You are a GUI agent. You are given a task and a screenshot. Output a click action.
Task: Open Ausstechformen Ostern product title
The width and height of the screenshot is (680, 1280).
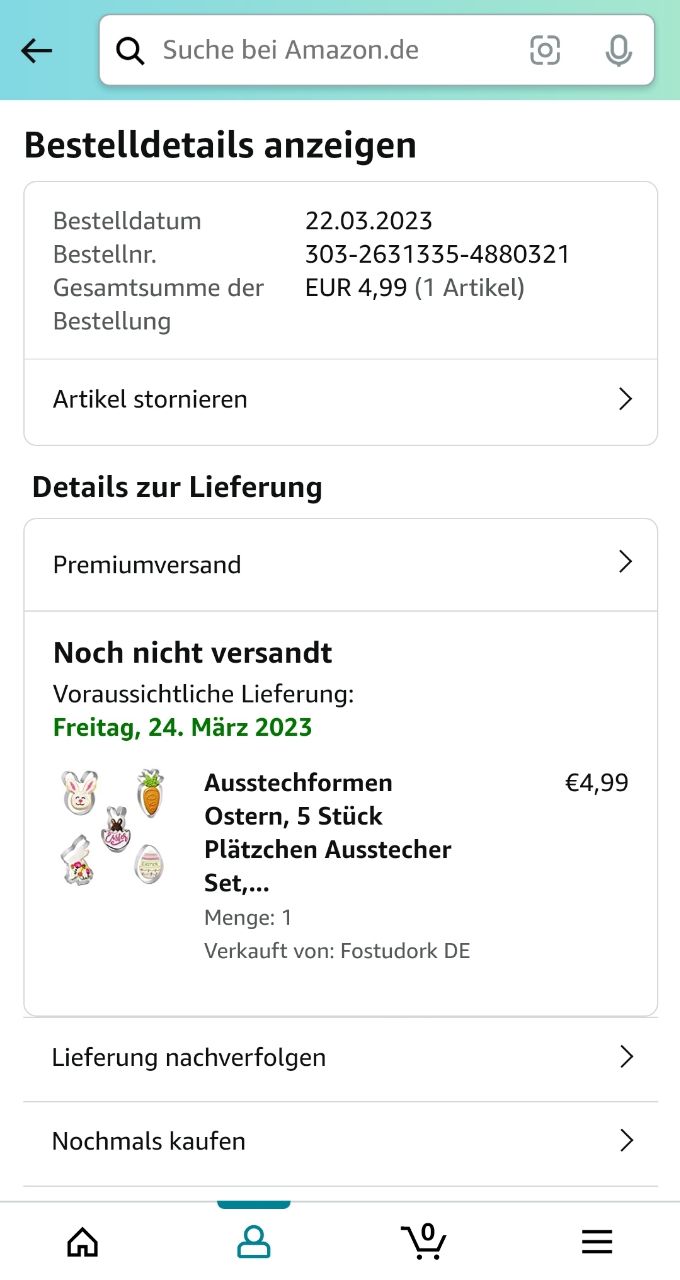point(327,832)
